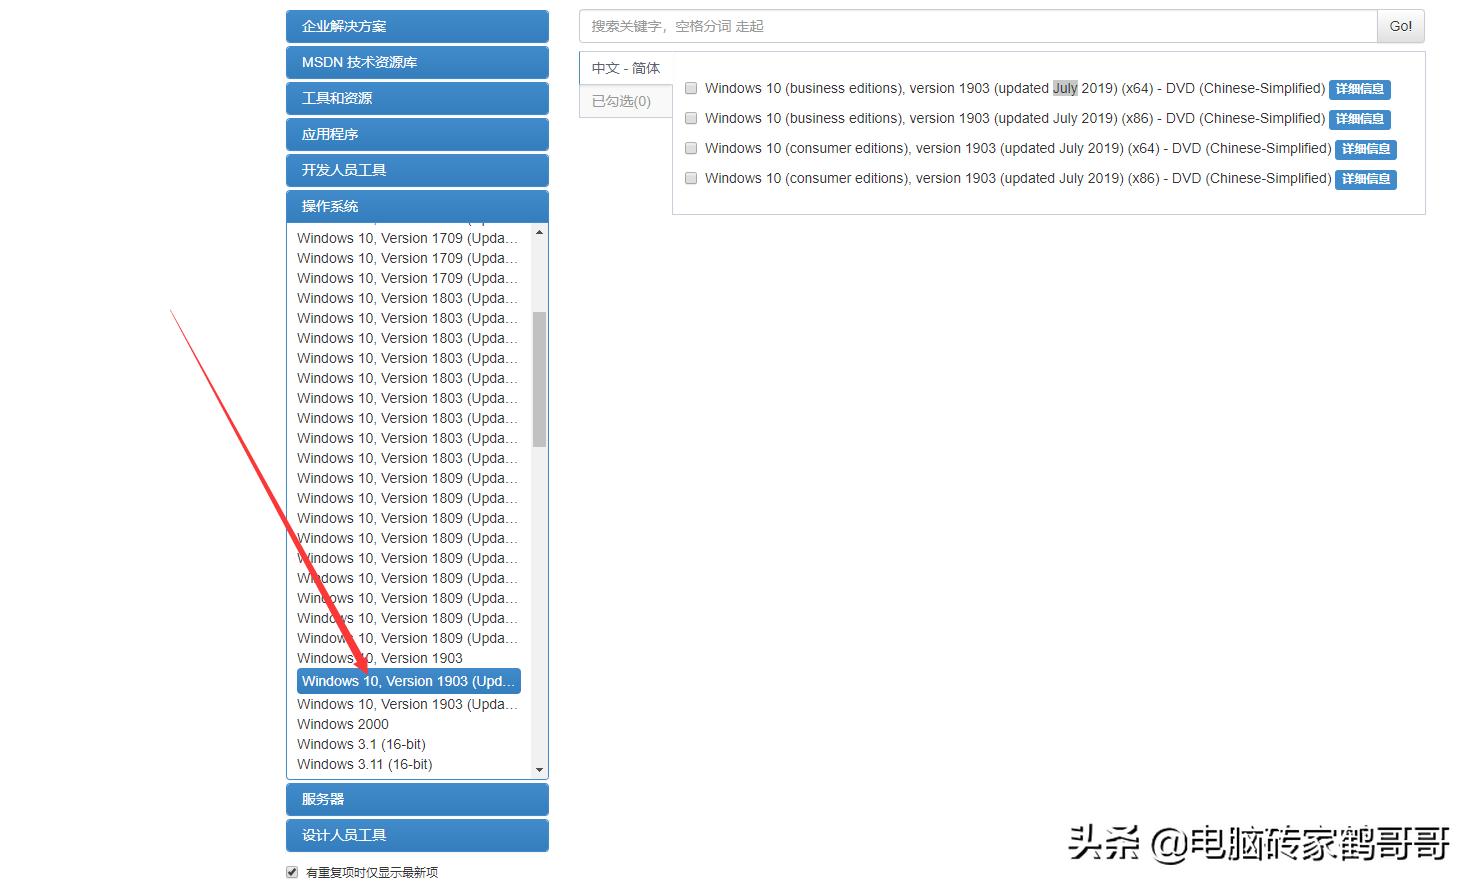Switch to the 中文 - 简体 tab

[x=626, y=68]
